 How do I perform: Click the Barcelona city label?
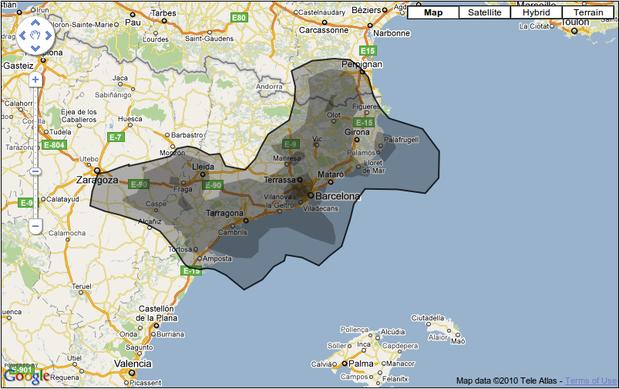tap(338, 196)
